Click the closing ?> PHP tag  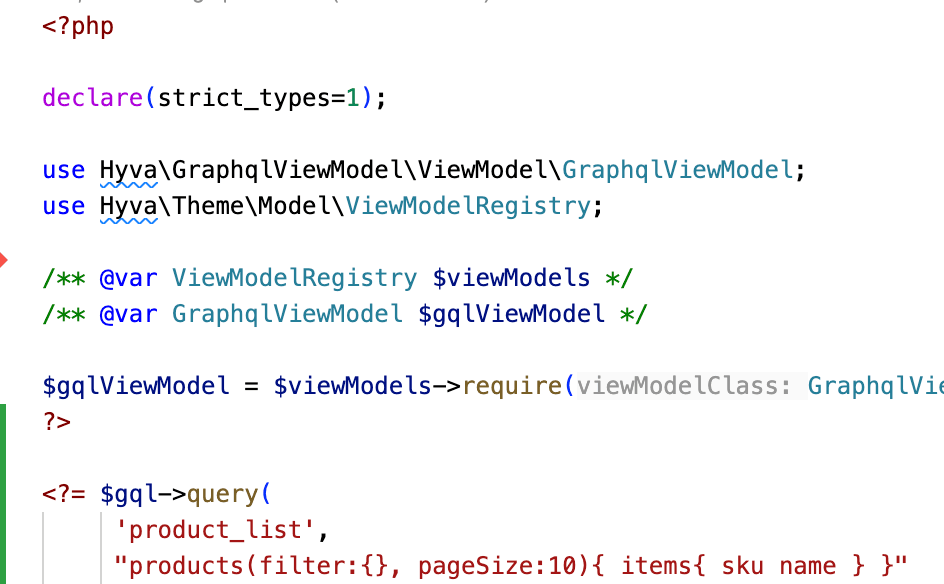point(57,422)
